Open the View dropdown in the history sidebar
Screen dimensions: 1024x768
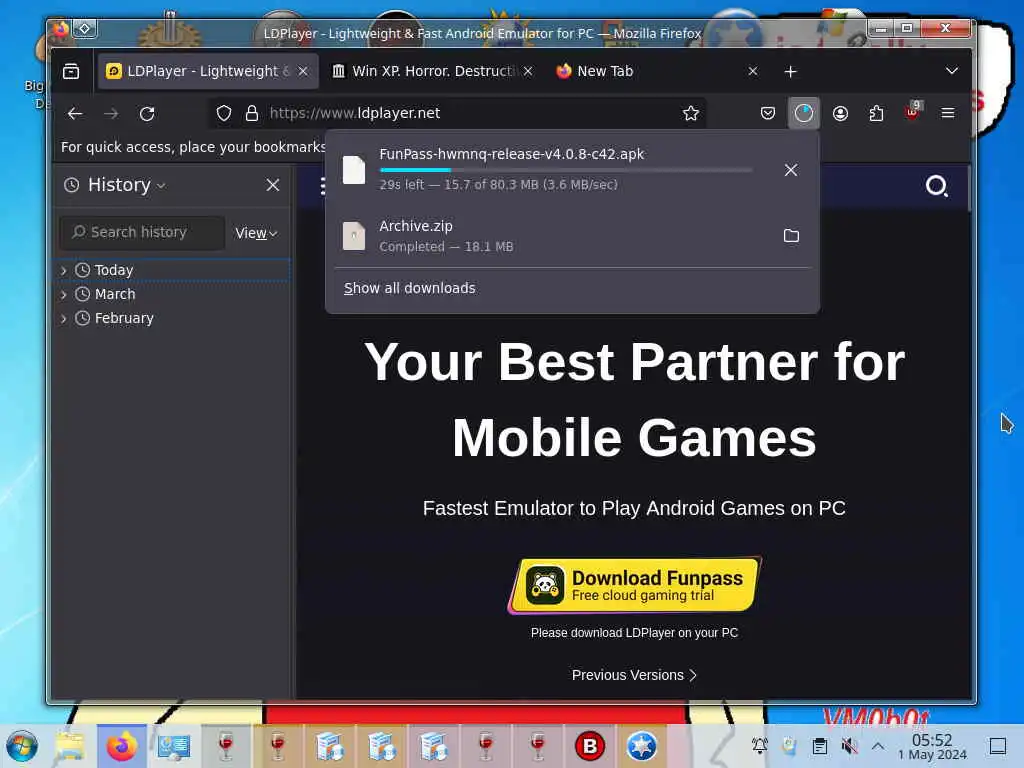pyautogui.click(x=256, y=233)
